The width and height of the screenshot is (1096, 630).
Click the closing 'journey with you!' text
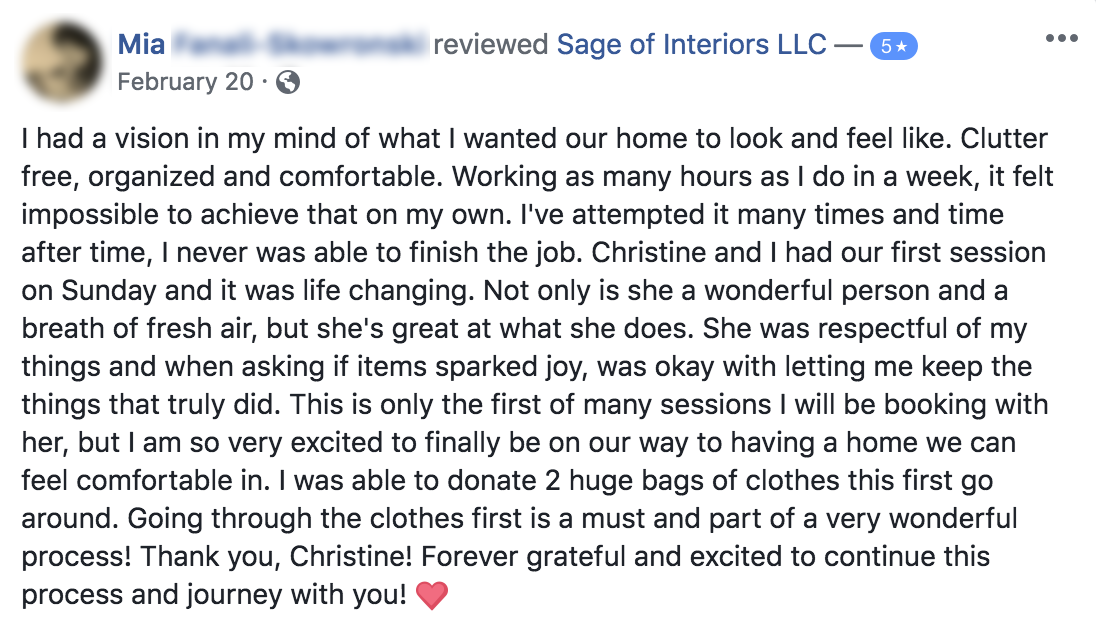tap(296, 595)
